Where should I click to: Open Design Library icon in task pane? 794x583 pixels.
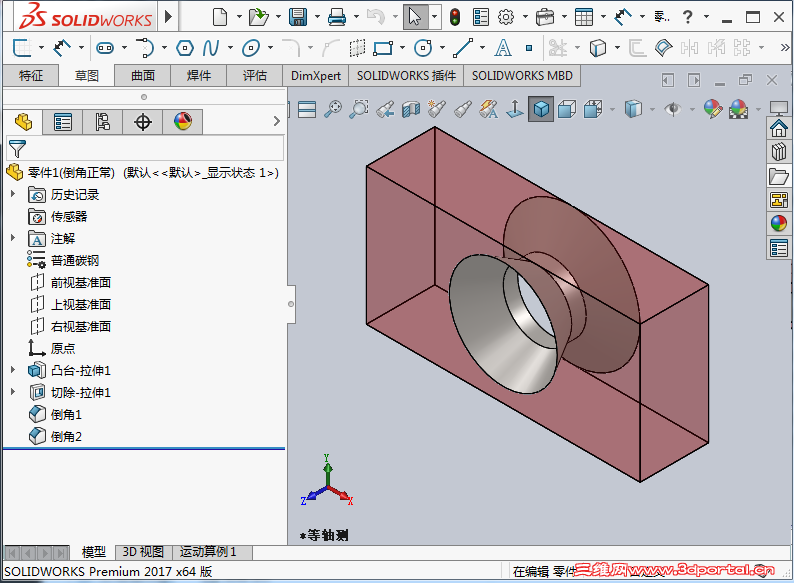(779, 152)
